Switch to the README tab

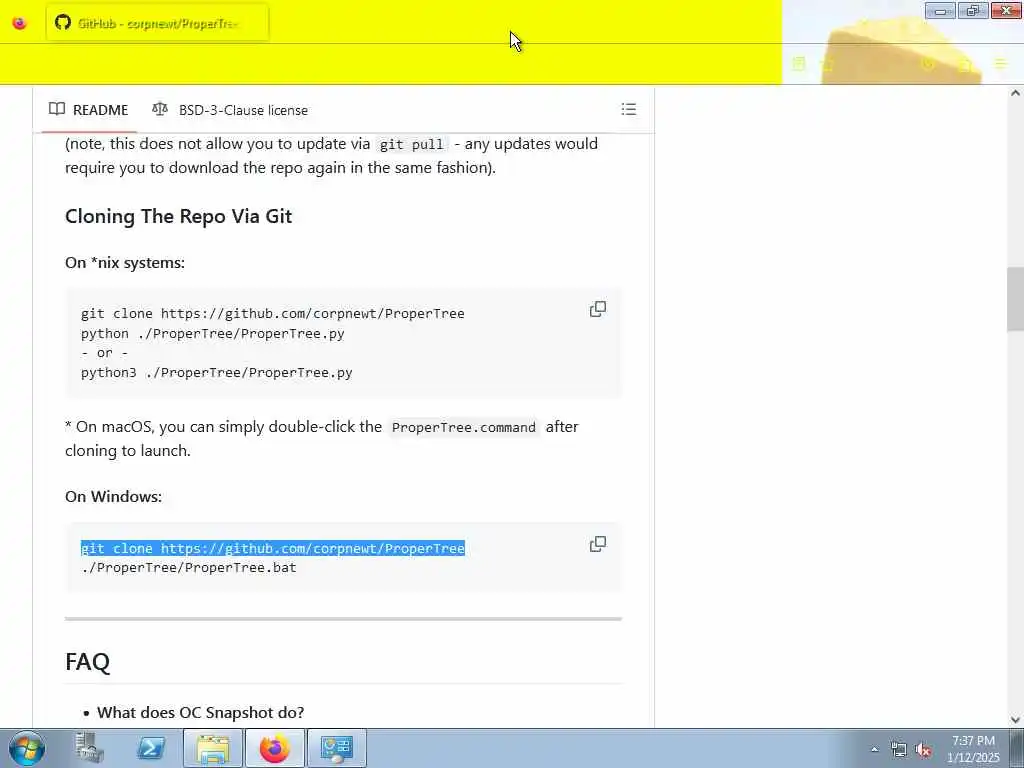click(89, 110)
